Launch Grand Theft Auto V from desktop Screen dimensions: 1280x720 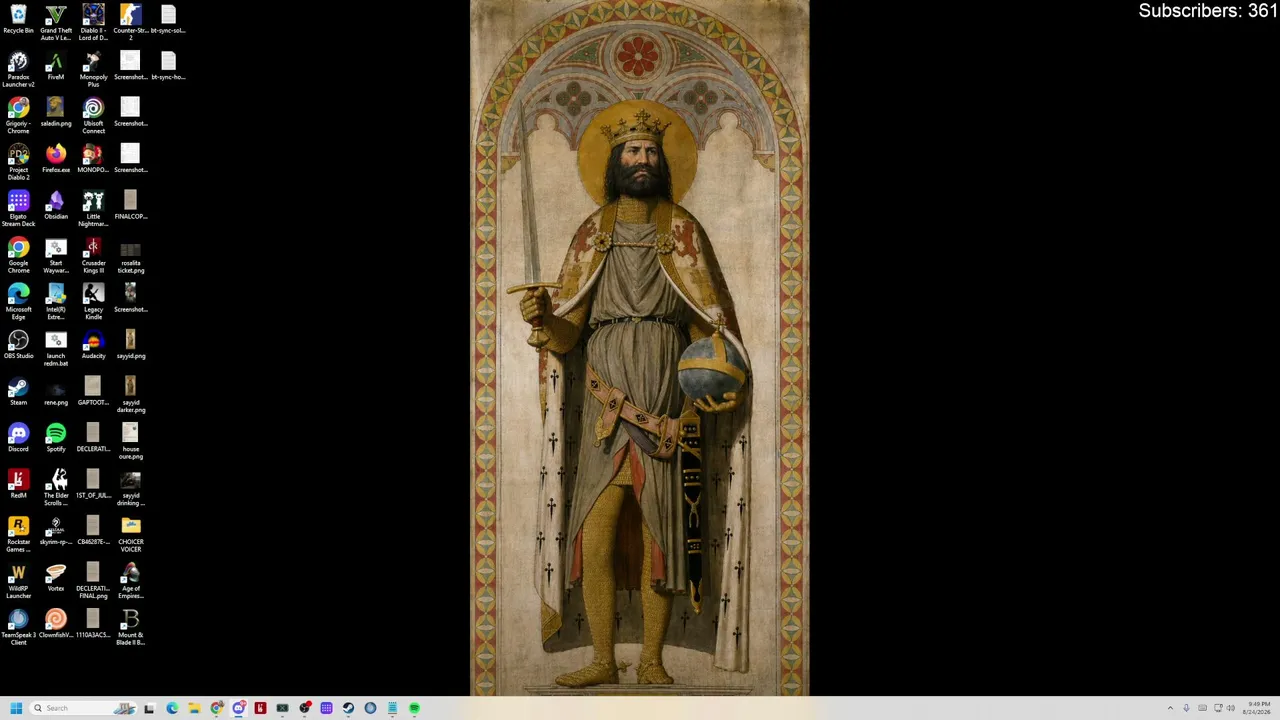[x=56, y=22]
